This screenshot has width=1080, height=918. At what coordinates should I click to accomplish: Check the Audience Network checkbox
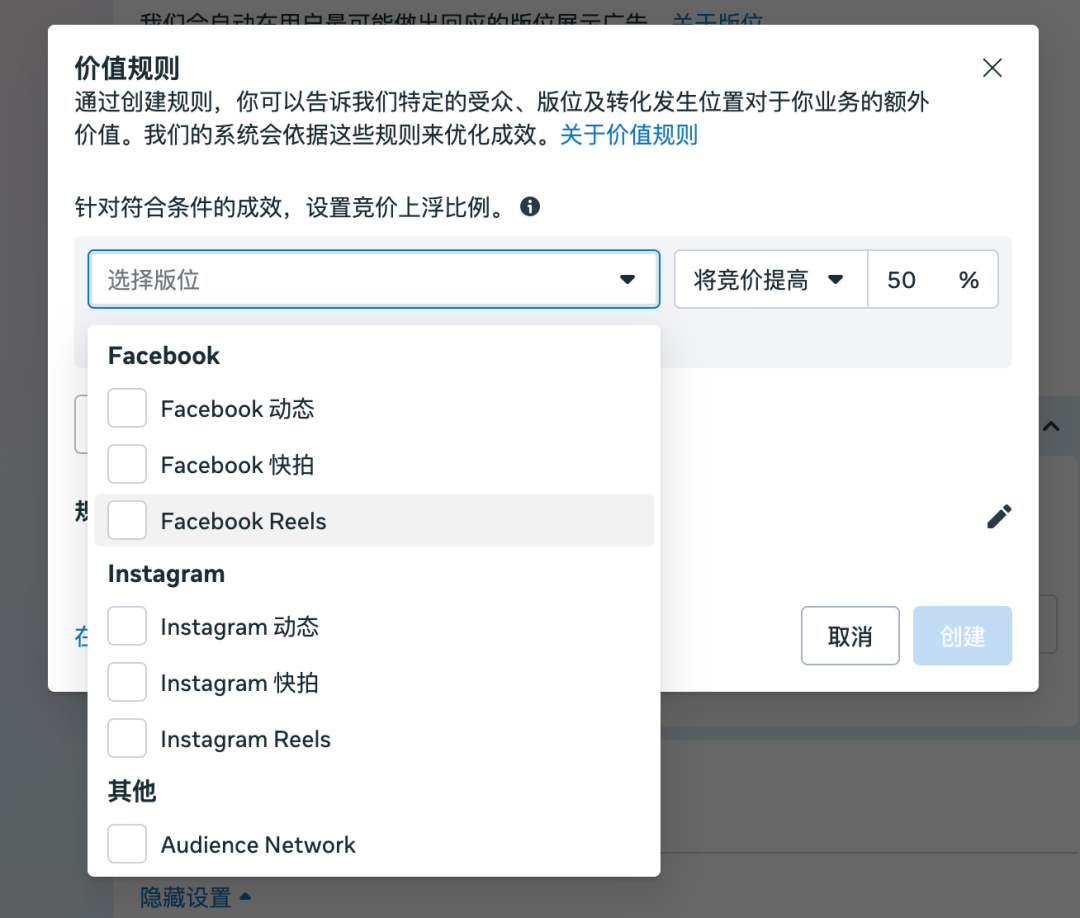pos(127,844)
